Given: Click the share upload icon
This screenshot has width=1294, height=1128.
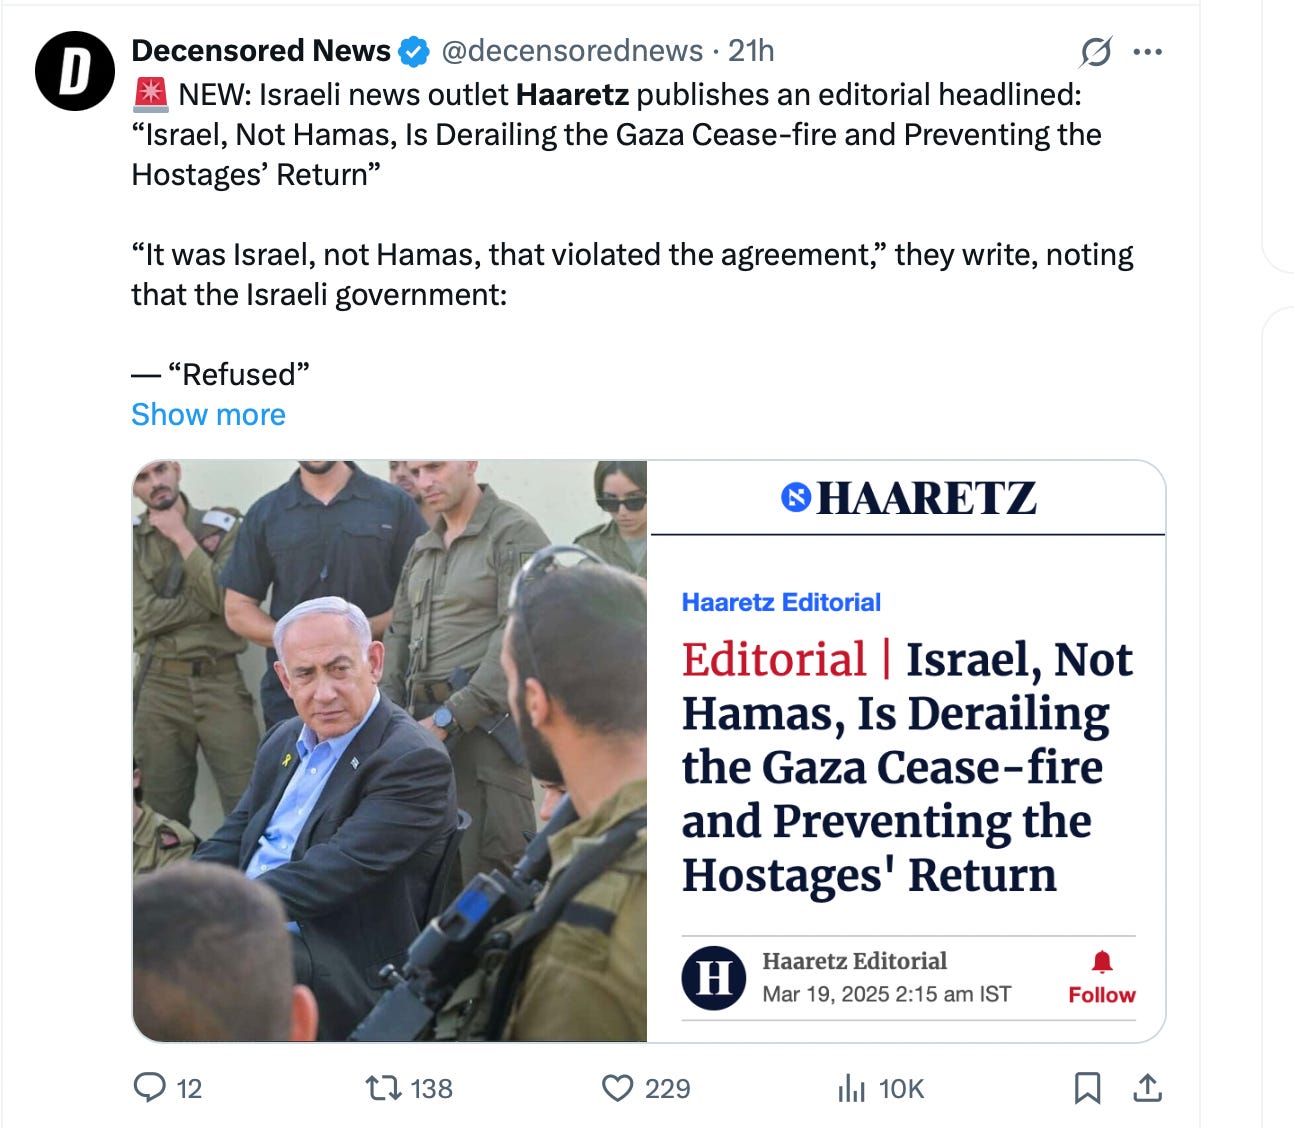Looking at the screenshot, I should click(1147, 1087).
